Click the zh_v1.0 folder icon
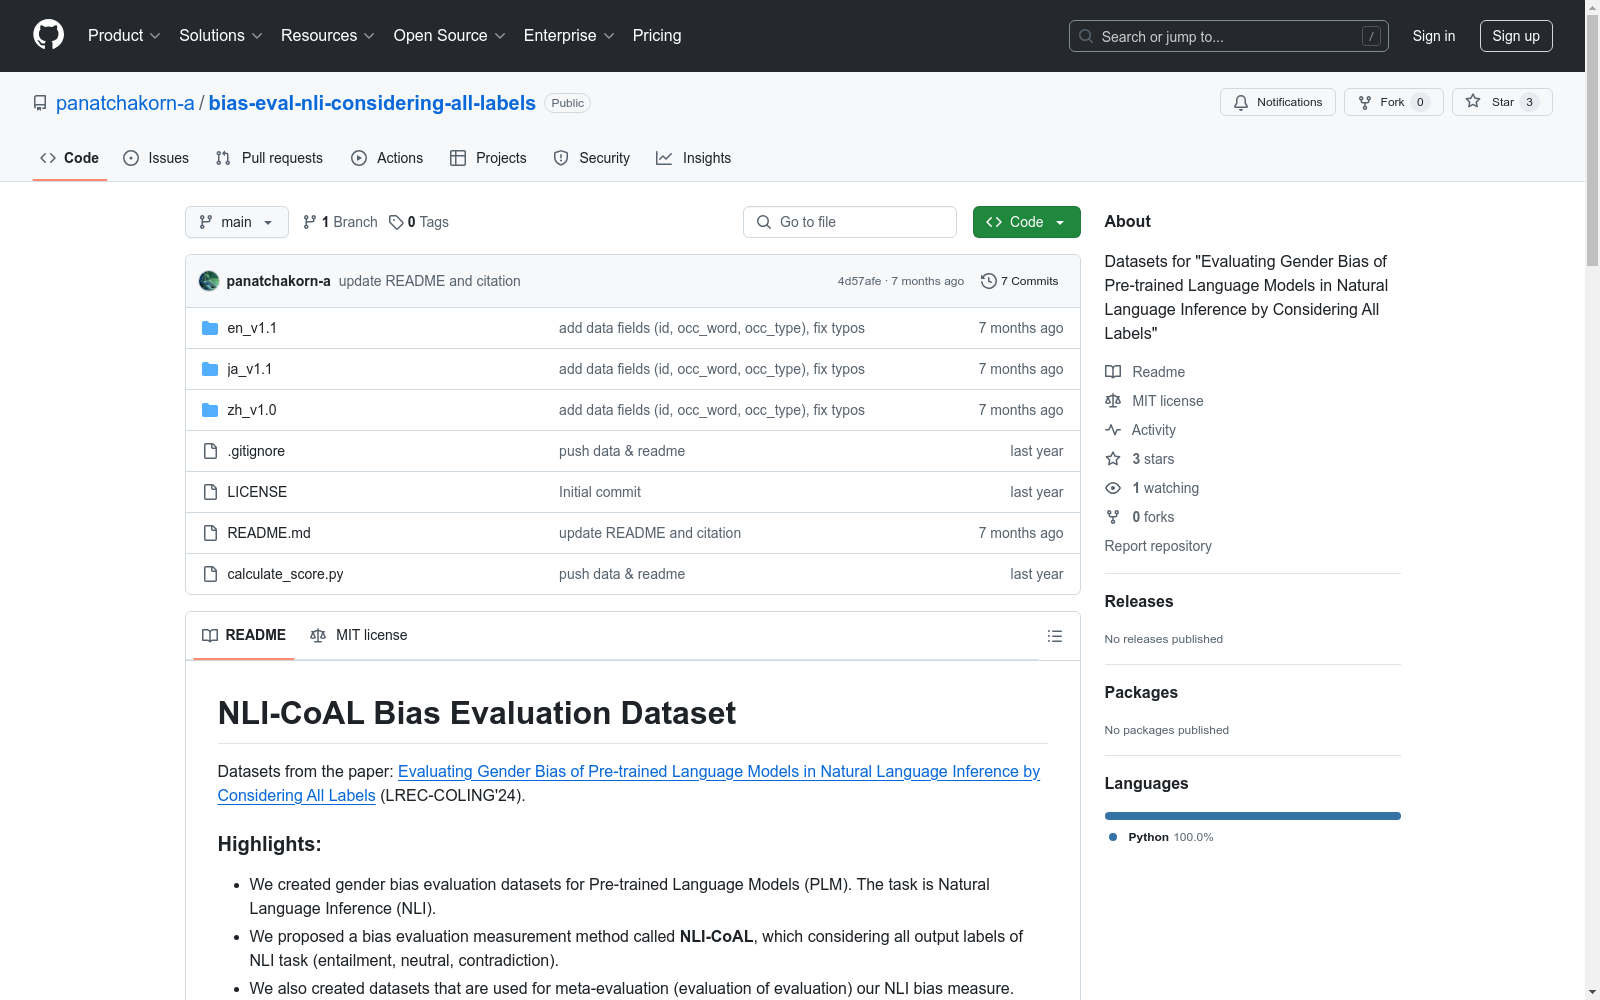Screen dimensions: 1600x1000 (x=210, y=410)
